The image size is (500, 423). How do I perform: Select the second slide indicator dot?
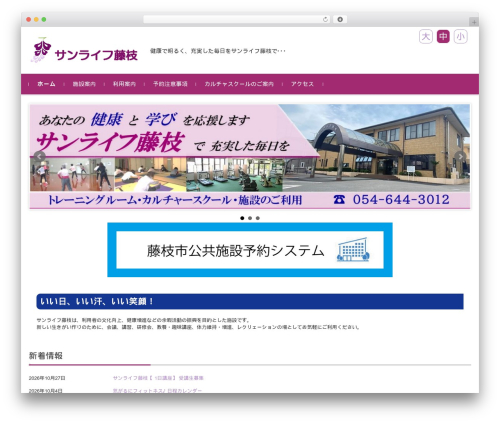250,218
